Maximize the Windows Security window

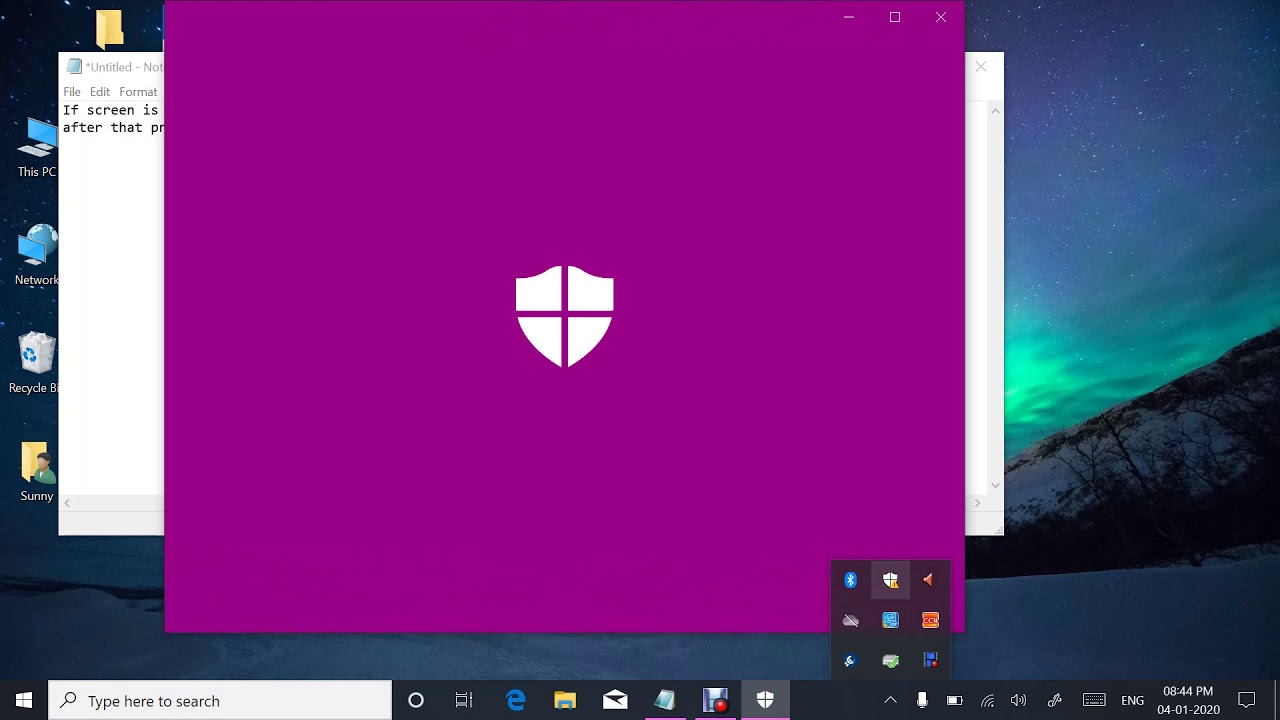point(895,17)
